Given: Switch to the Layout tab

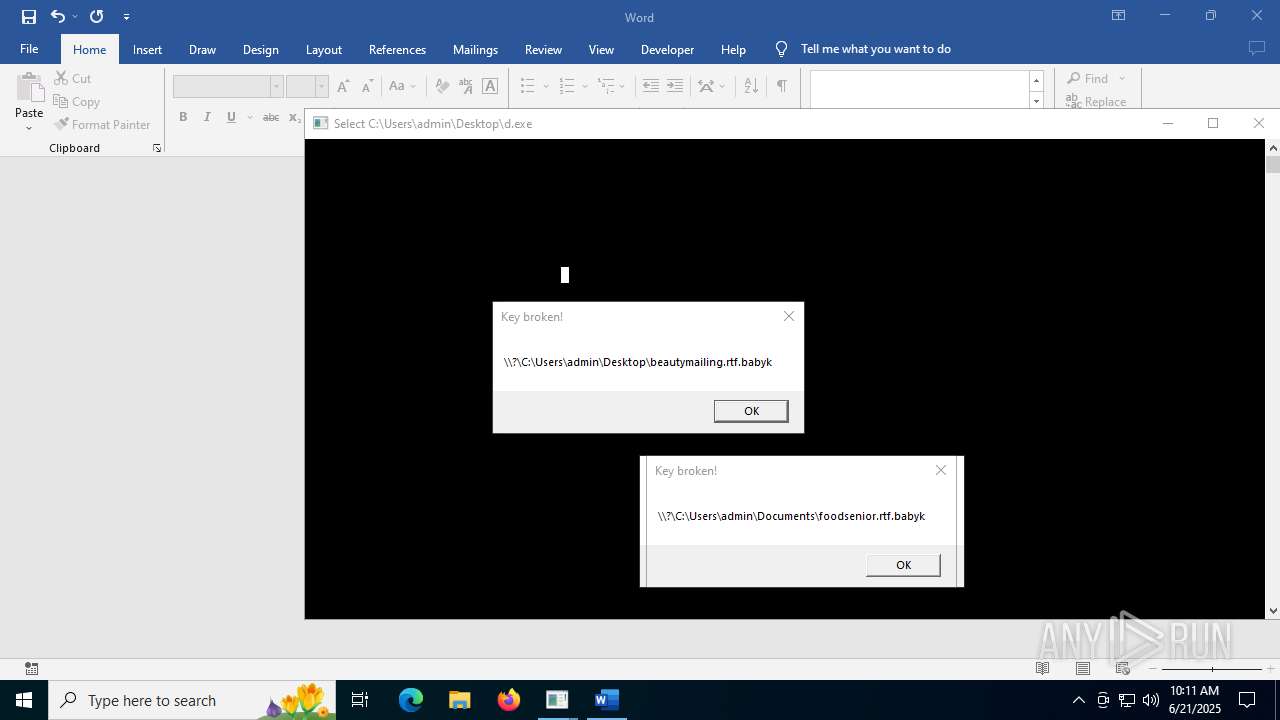Looking at the screenshot, I should tap(323, 49).
